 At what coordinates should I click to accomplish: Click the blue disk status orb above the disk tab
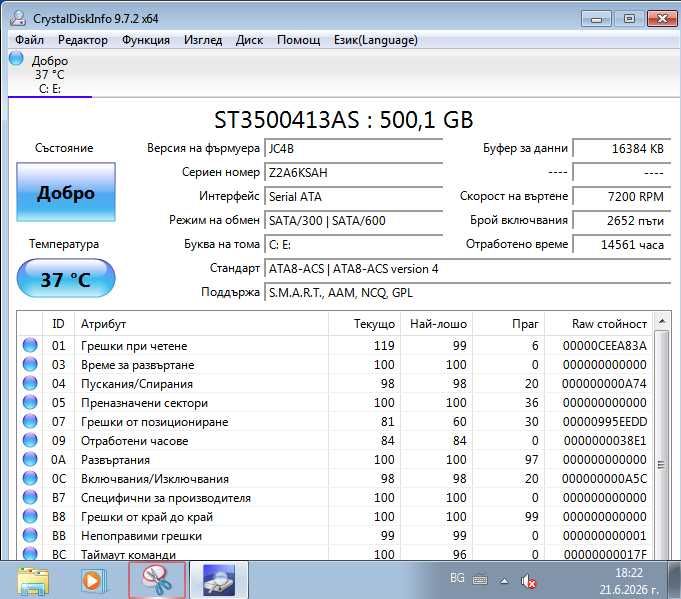click(16, 58)
